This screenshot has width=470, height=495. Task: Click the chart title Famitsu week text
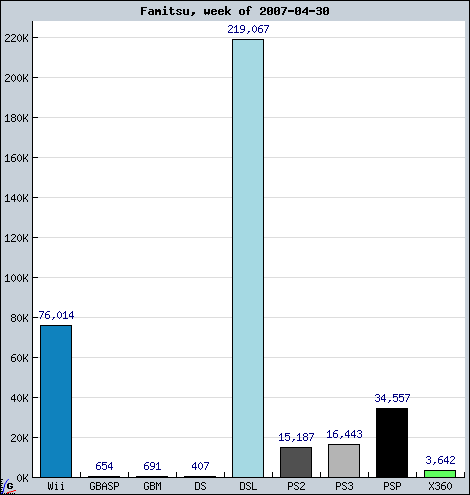click(x=235, y=11)
